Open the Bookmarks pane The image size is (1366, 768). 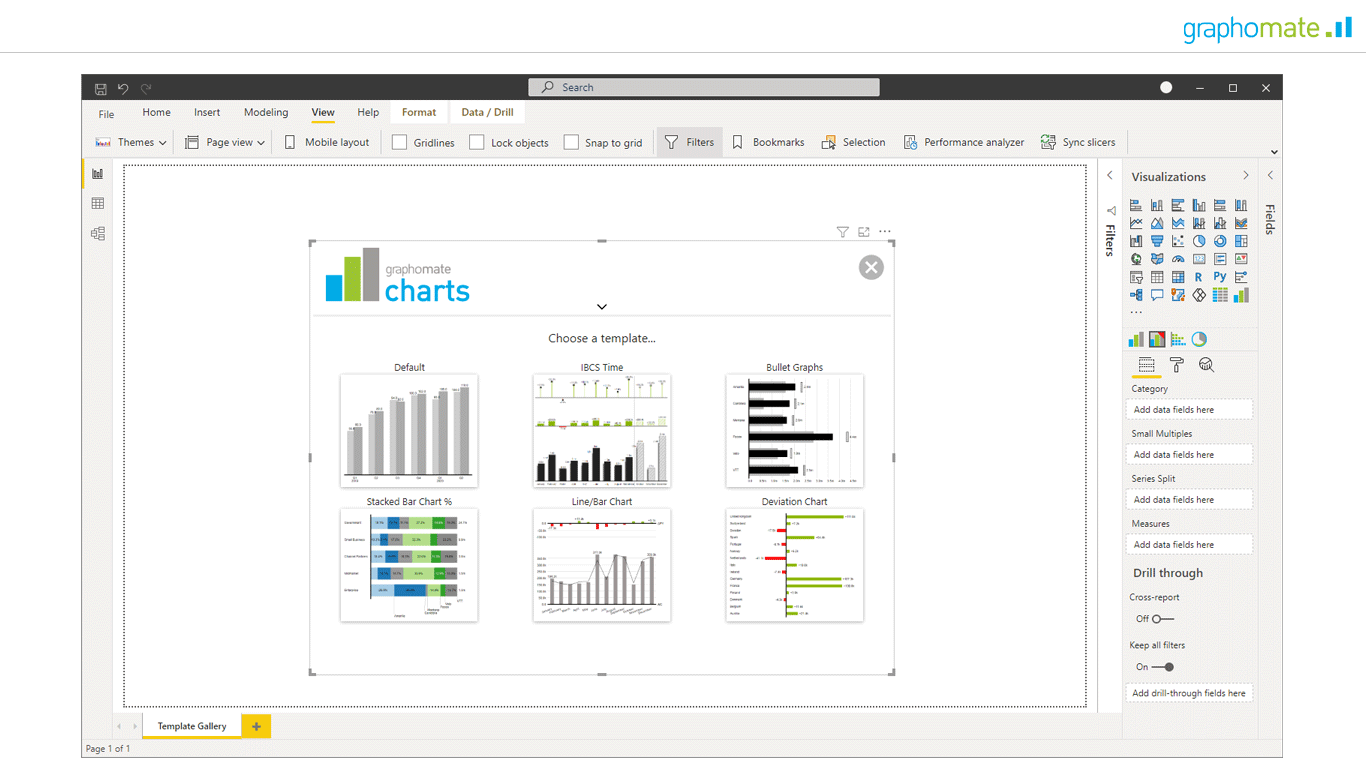tap(768, 142)
